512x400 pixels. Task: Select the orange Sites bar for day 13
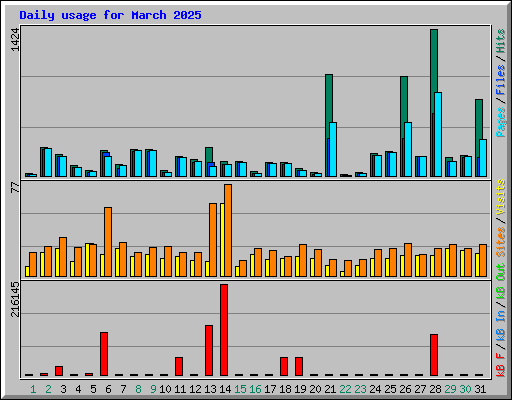[213, 240]
